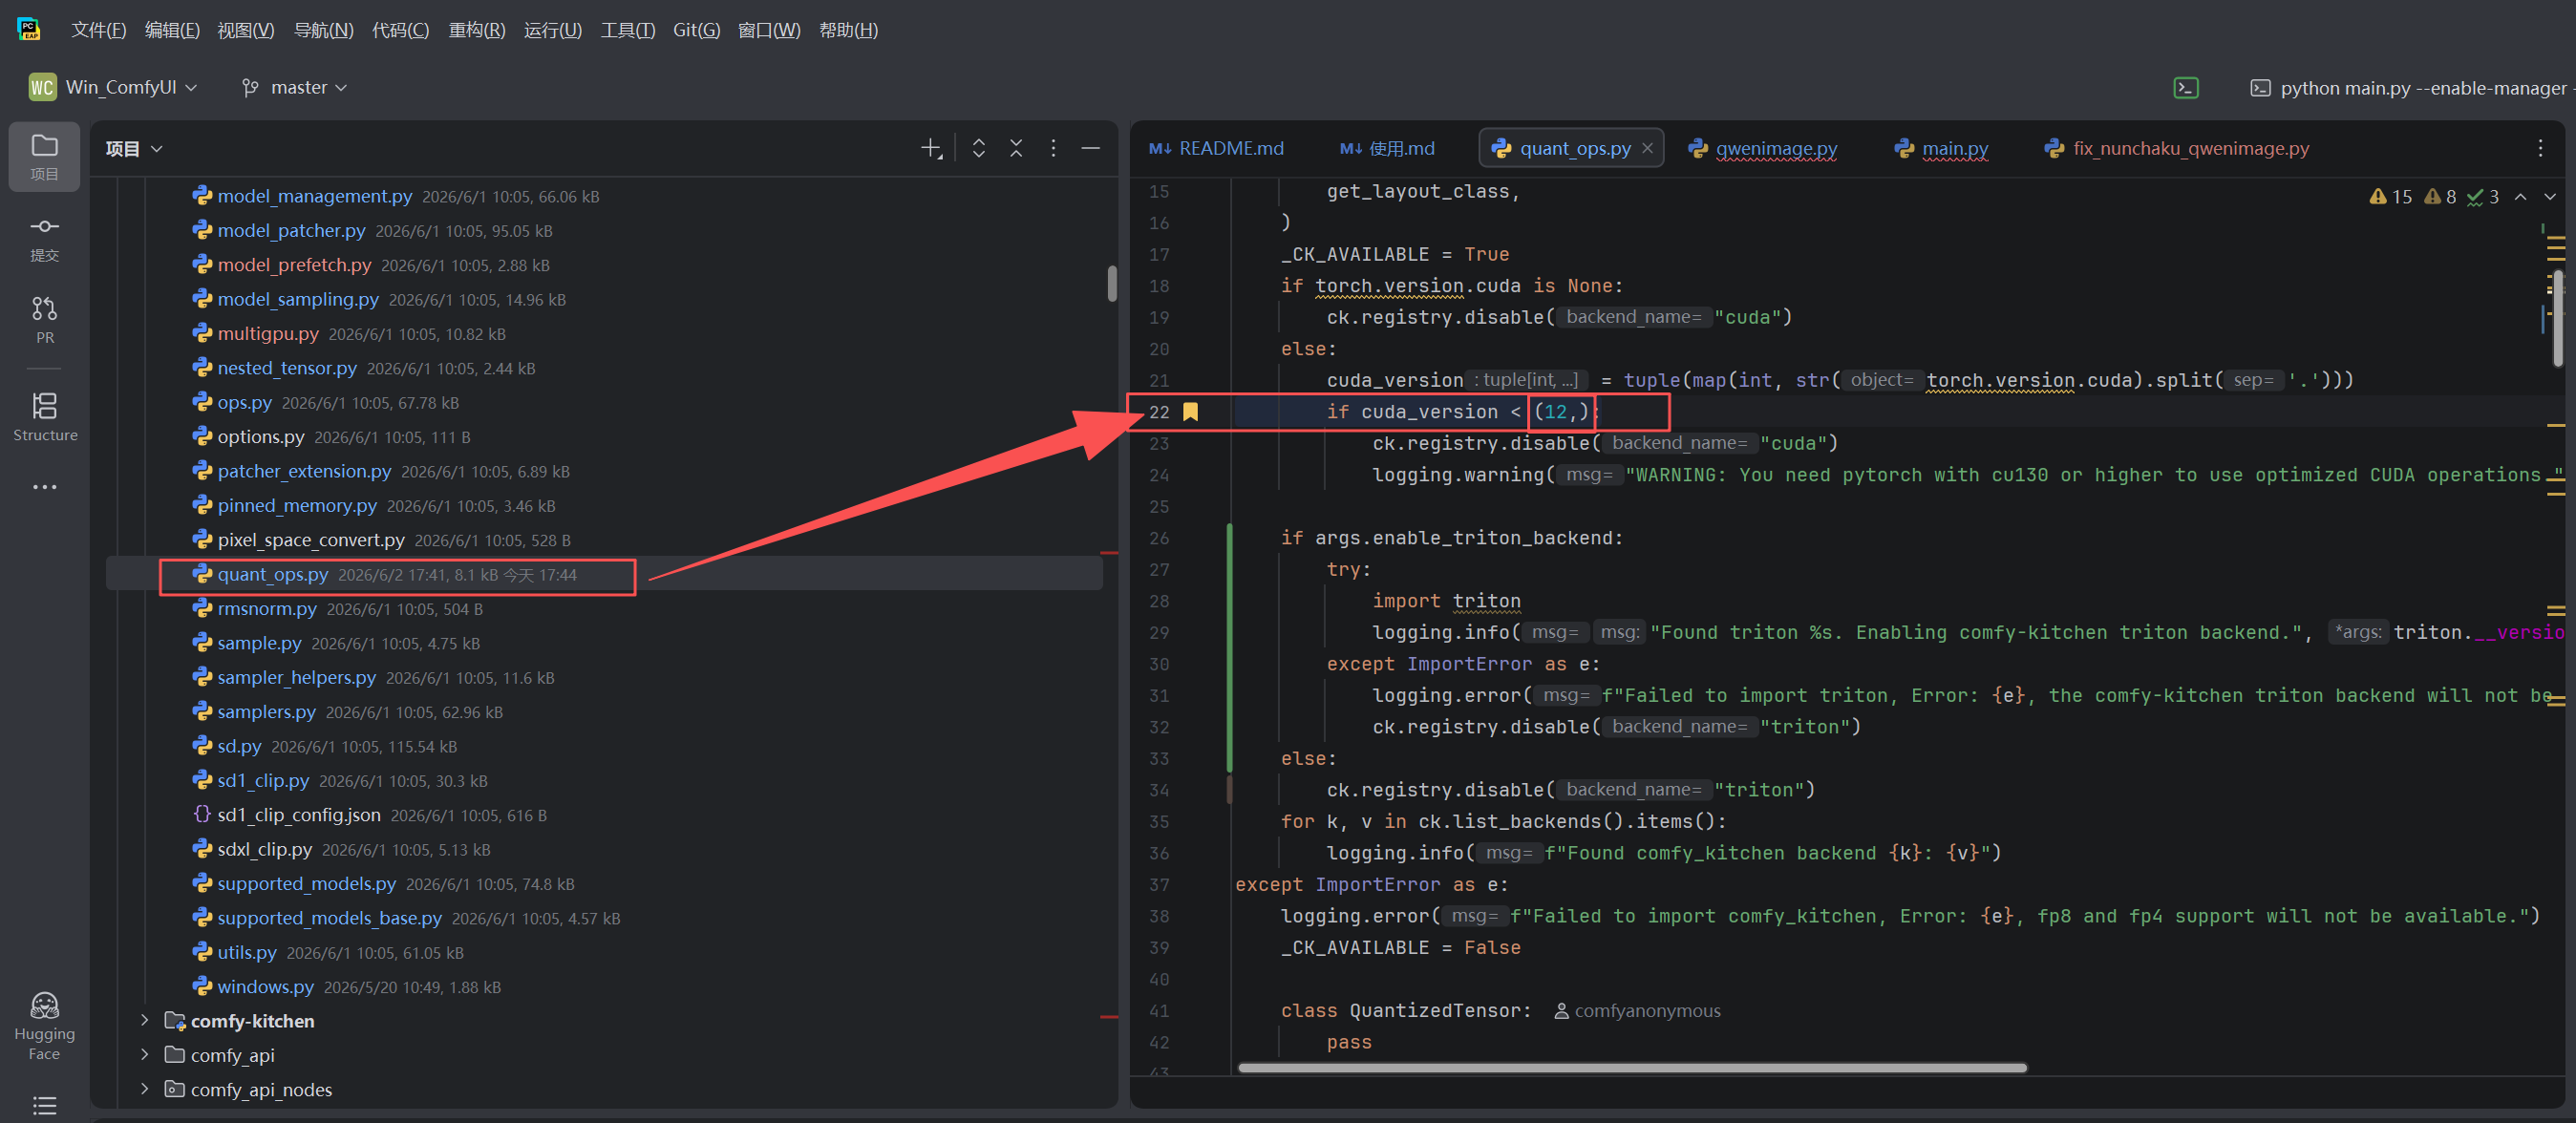Open the Project tool window icon
This screenshot has height=1123, width=2576.
(x=44, y=155)
